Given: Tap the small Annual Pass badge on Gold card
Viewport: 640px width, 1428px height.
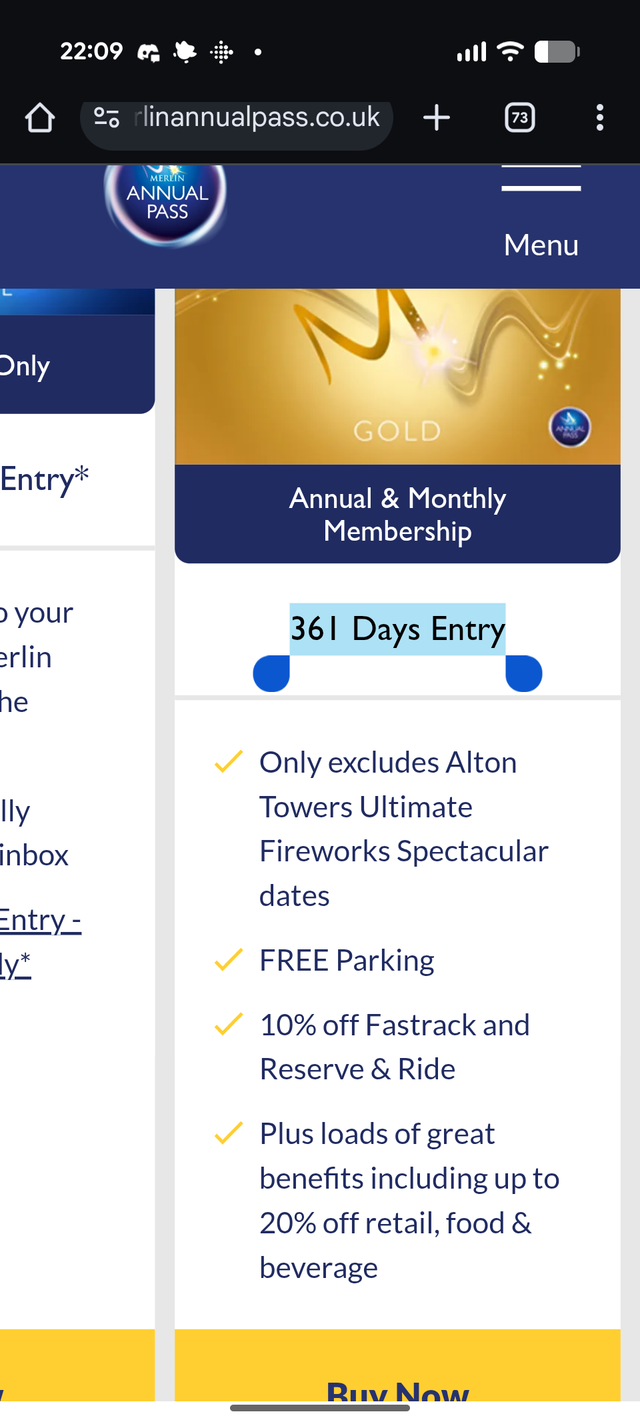Looking at the screenshot, I should coord(570,429).
